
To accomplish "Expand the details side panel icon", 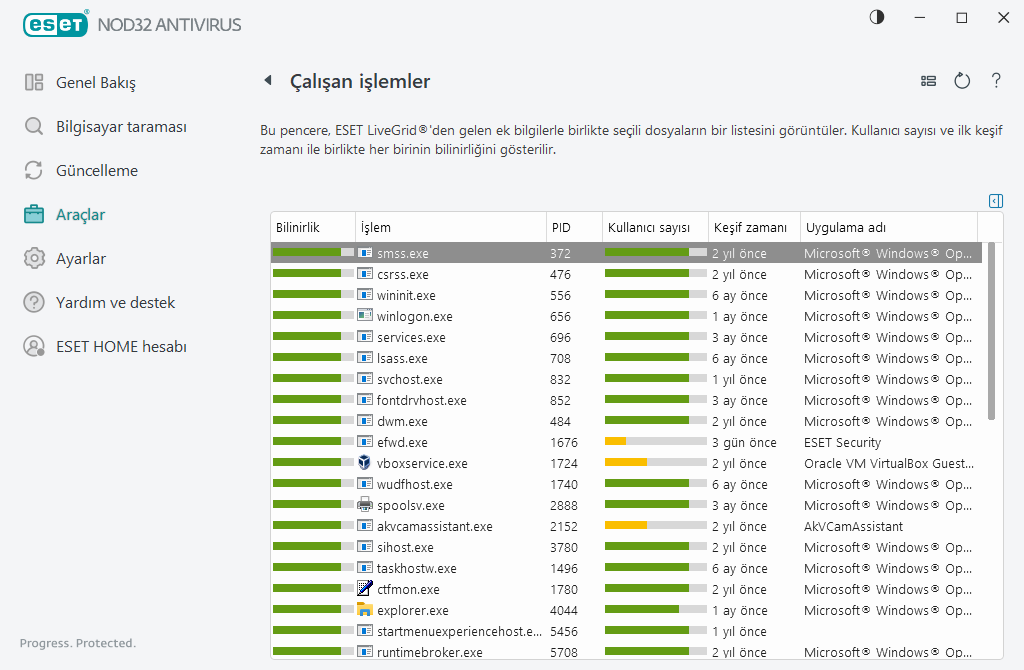I will [995, 201].
